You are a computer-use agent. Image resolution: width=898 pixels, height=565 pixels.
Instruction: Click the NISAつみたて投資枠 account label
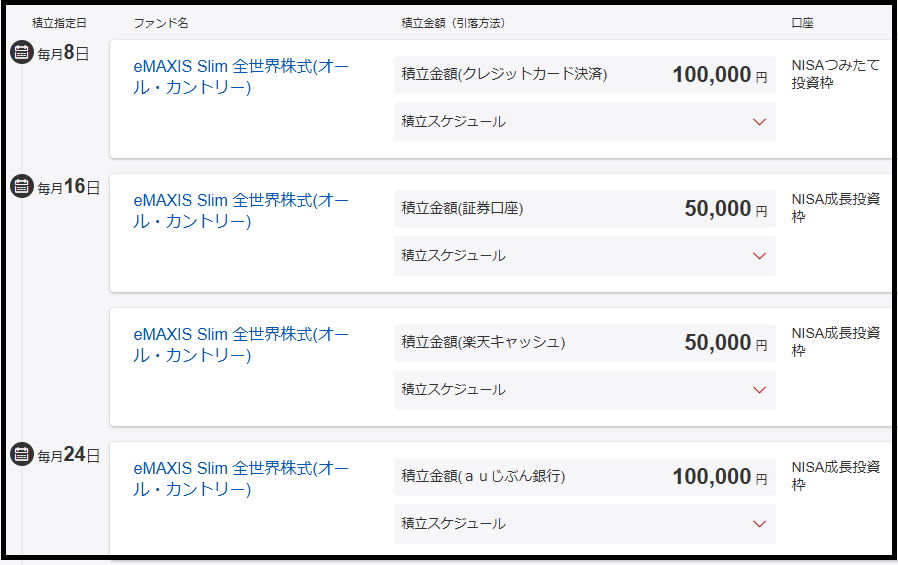pos(835,74)
